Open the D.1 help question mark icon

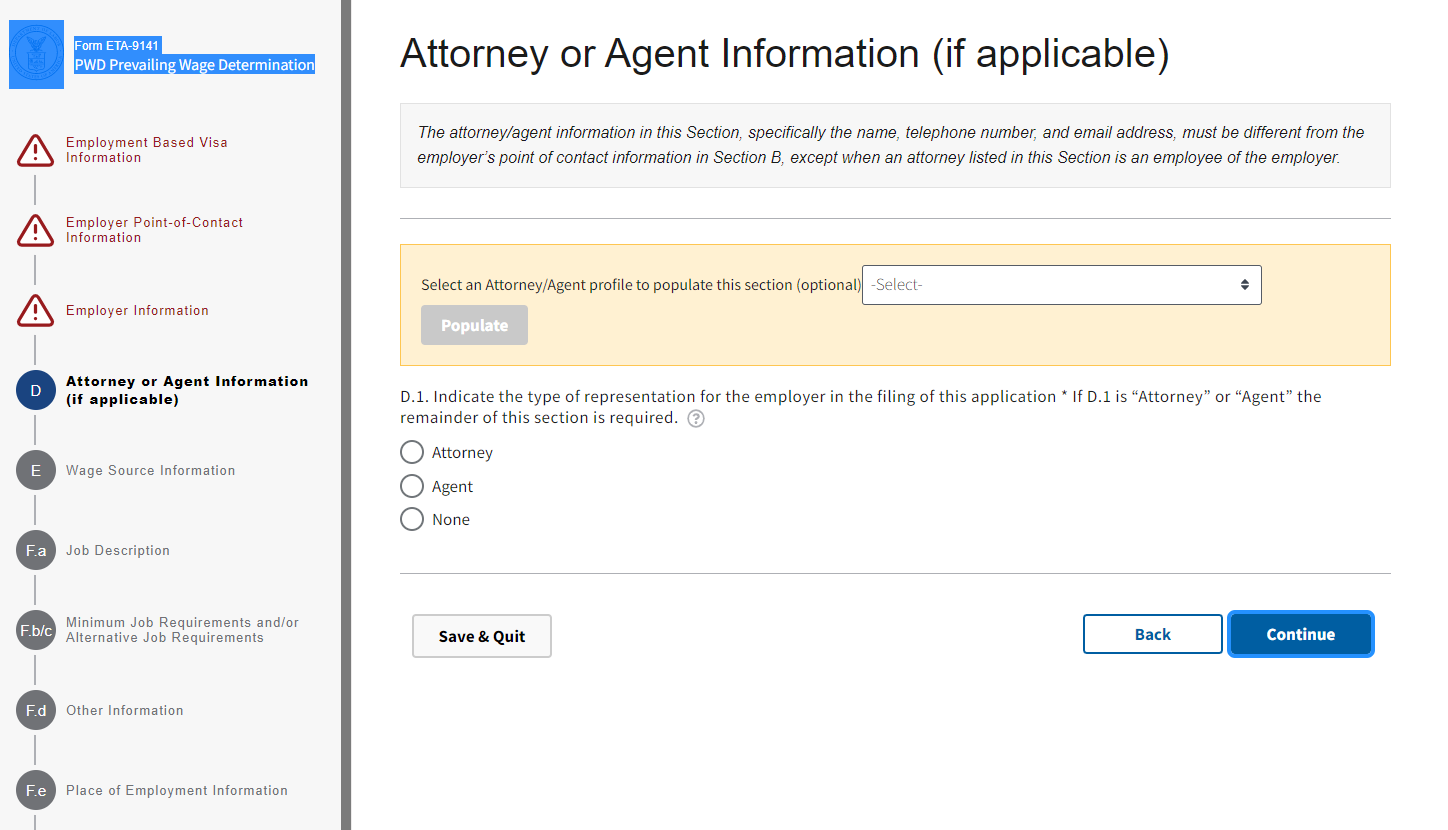point(696,419)
